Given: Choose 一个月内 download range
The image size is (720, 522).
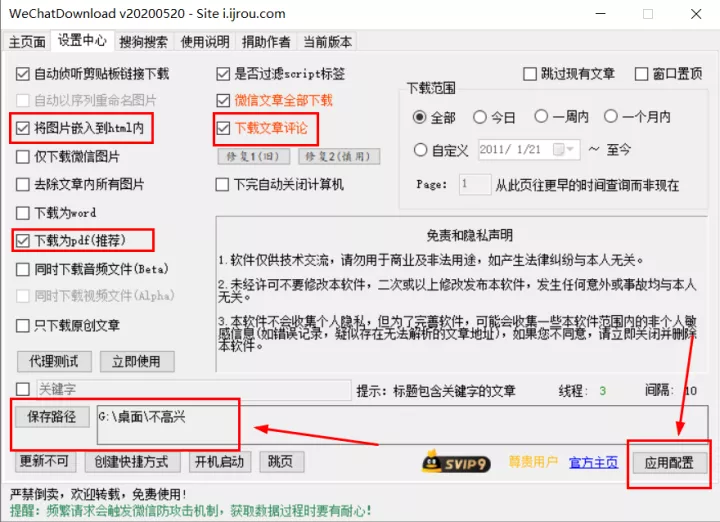Looking at the screenshot, I should point(611,116).
